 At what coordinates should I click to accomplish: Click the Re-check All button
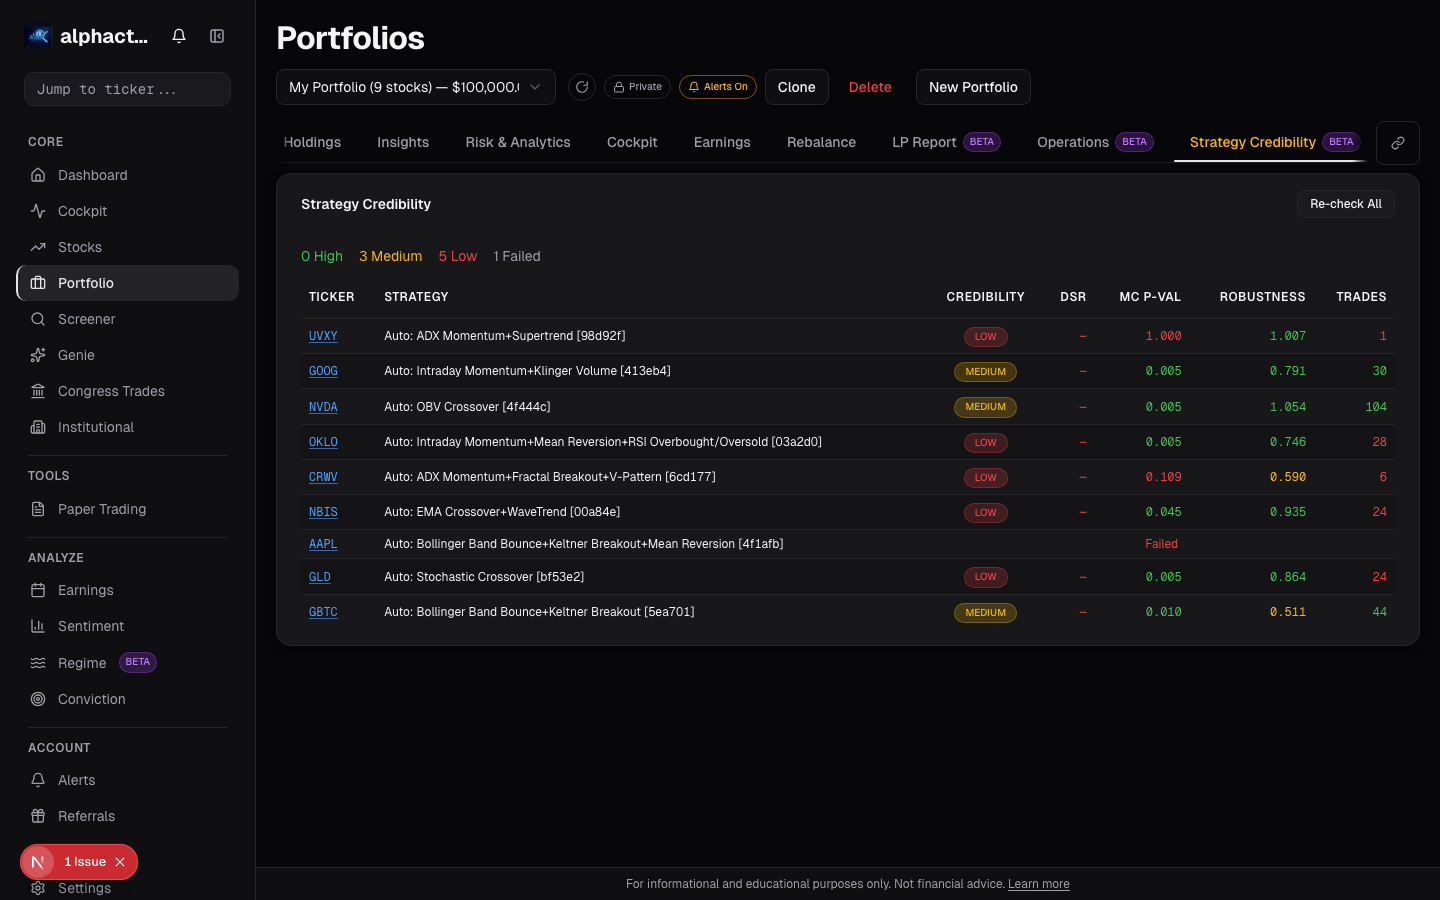pos(1345,203)
